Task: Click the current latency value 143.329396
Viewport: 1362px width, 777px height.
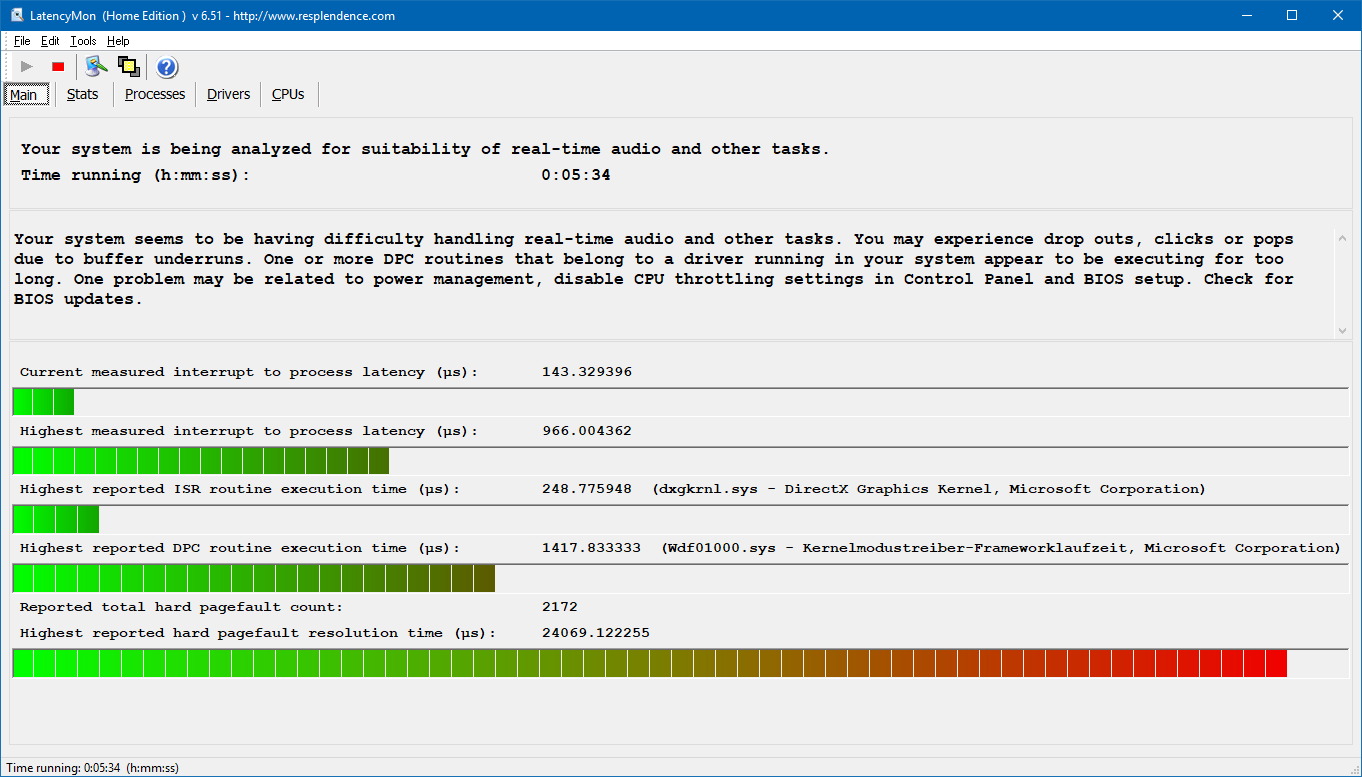Action: pos(587,372)
